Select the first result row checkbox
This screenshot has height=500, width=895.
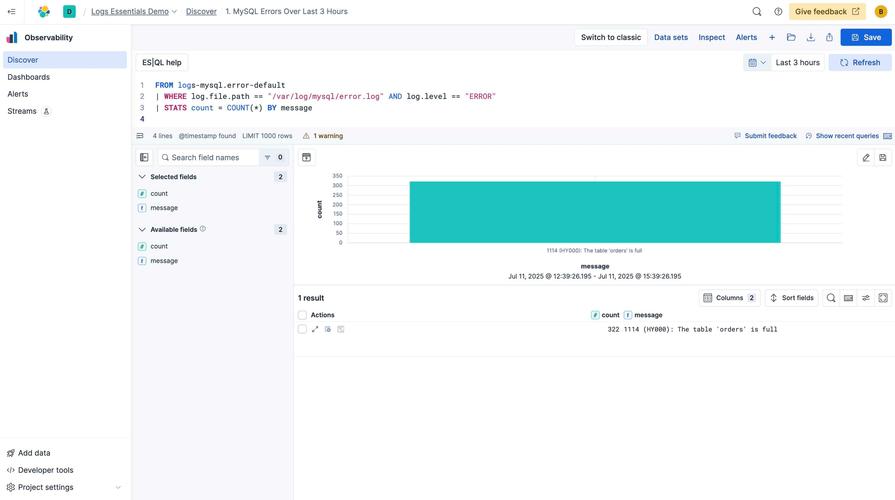[302, 329]
